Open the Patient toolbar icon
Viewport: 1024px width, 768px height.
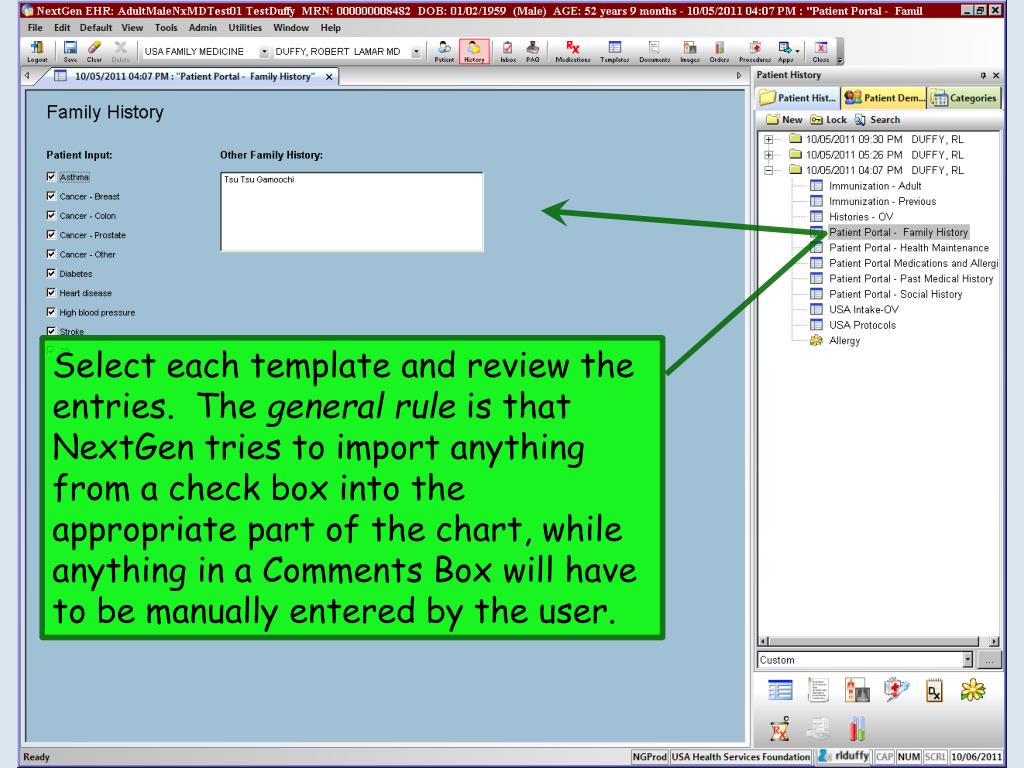click(x=444, y=51)
